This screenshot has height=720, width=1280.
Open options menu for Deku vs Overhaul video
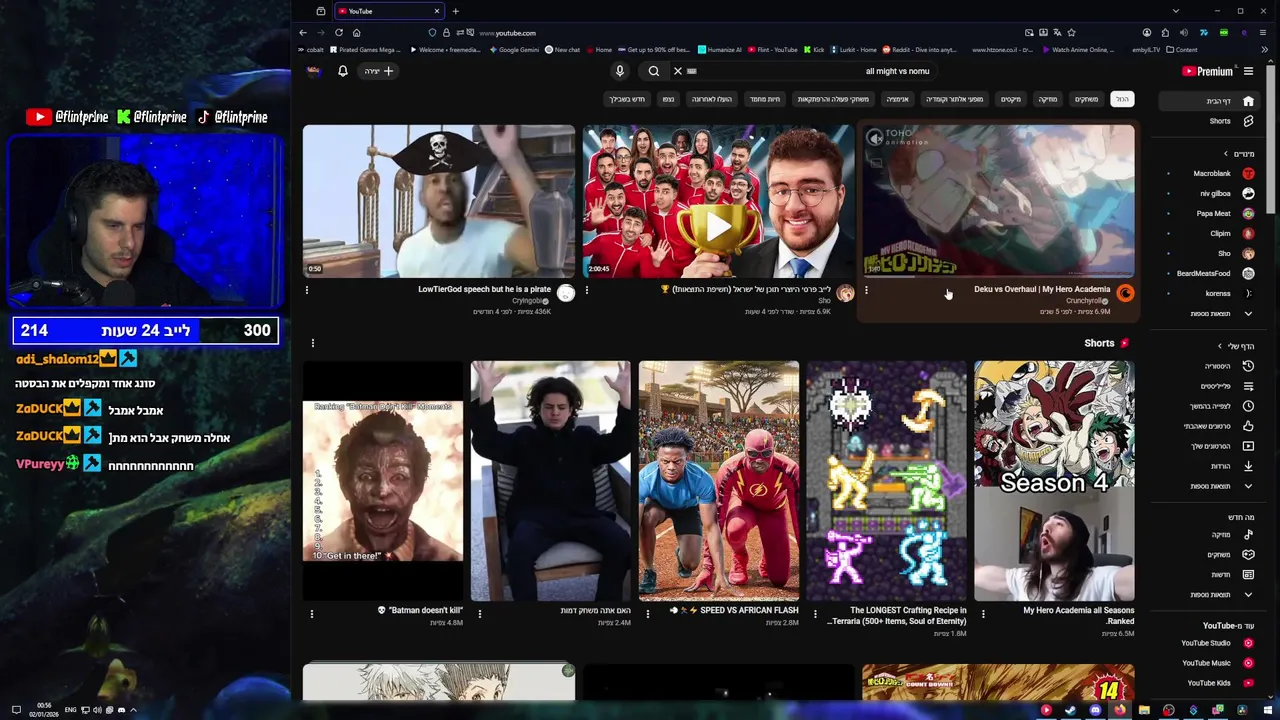click(867, 290)
